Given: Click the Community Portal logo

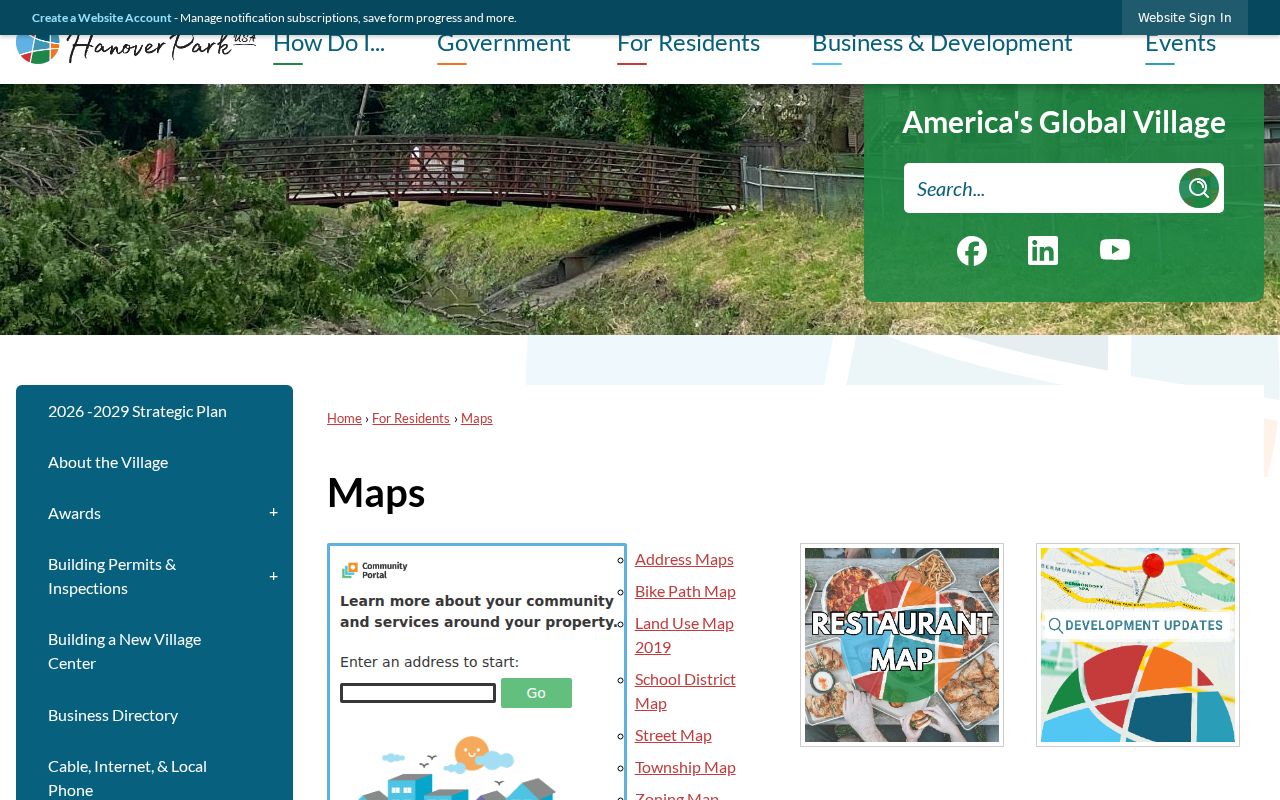Looking at the screenshot, I should 374,570.
